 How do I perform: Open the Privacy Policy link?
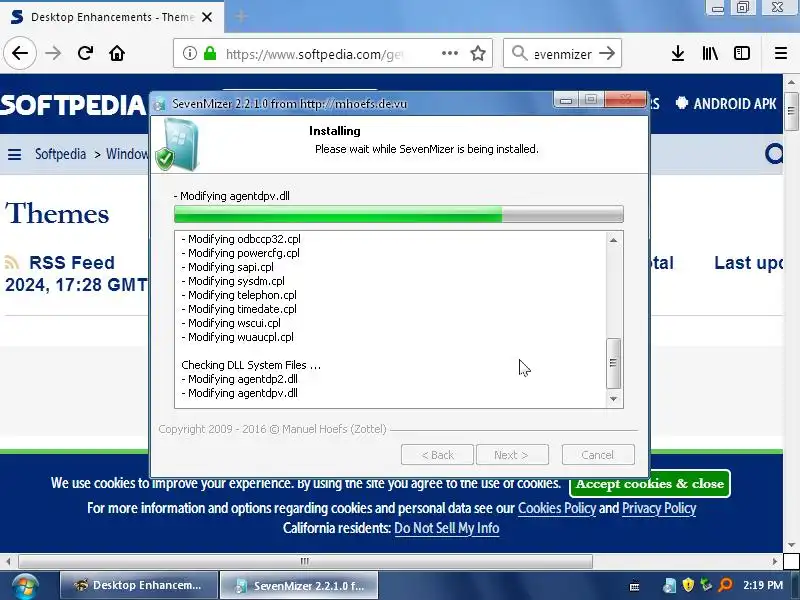point(659,508)
